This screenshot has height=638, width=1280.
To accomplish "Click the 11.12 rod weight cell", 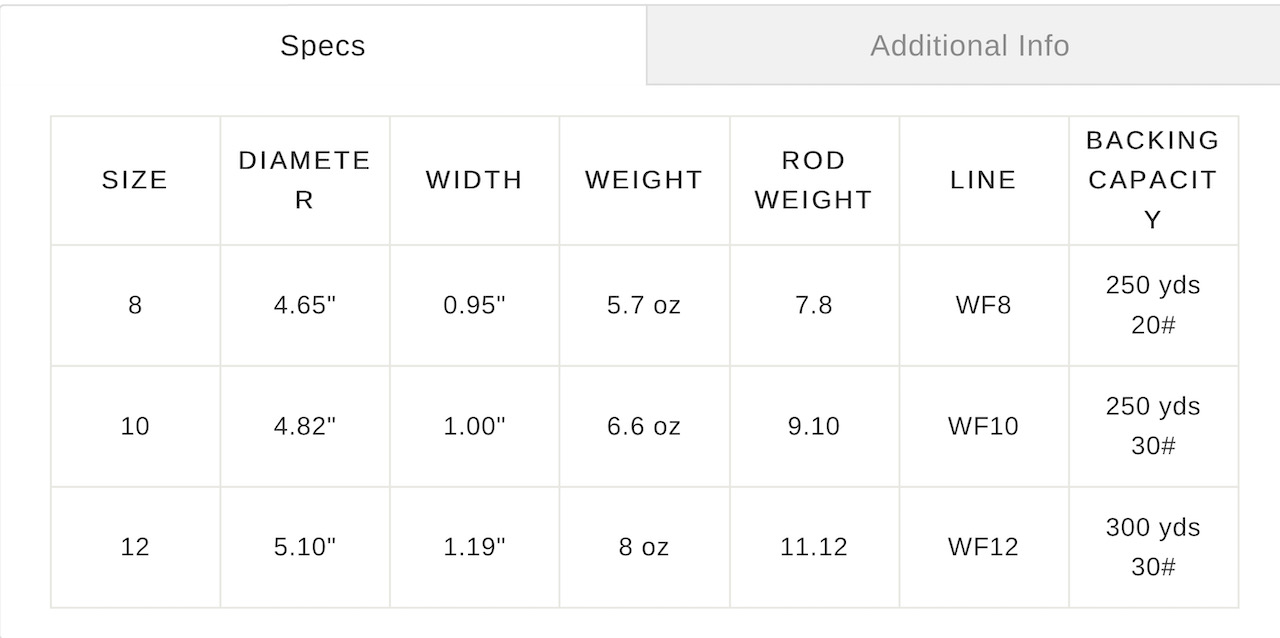I will (813, 547).
